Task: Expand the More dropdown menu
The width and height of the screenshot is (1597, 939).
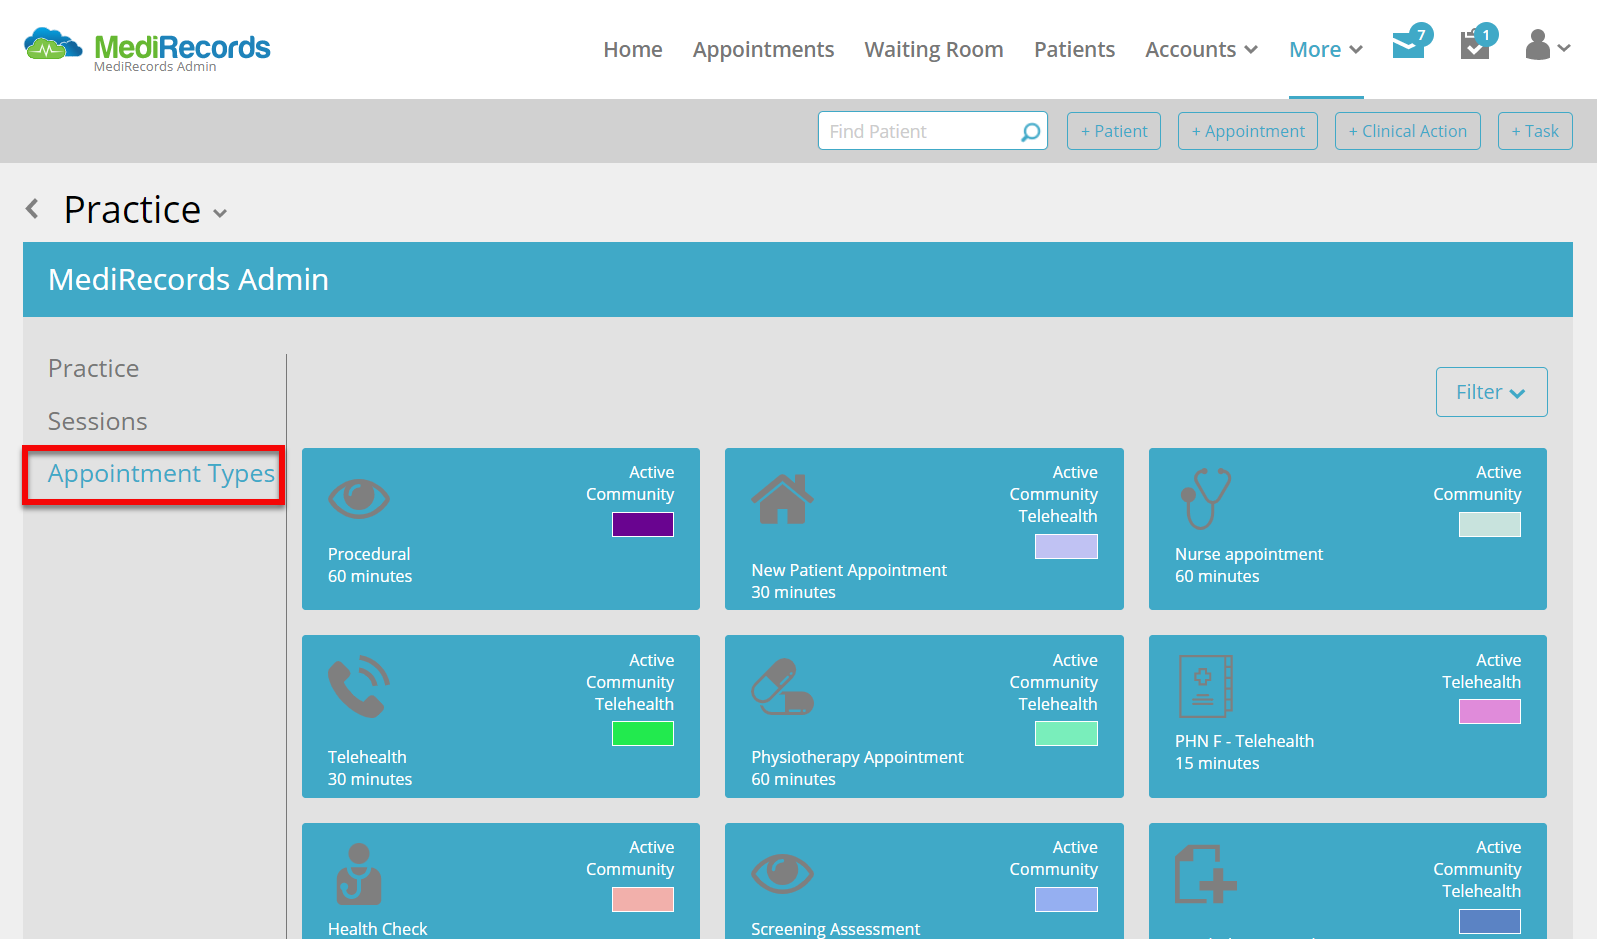Action: 1326,49
